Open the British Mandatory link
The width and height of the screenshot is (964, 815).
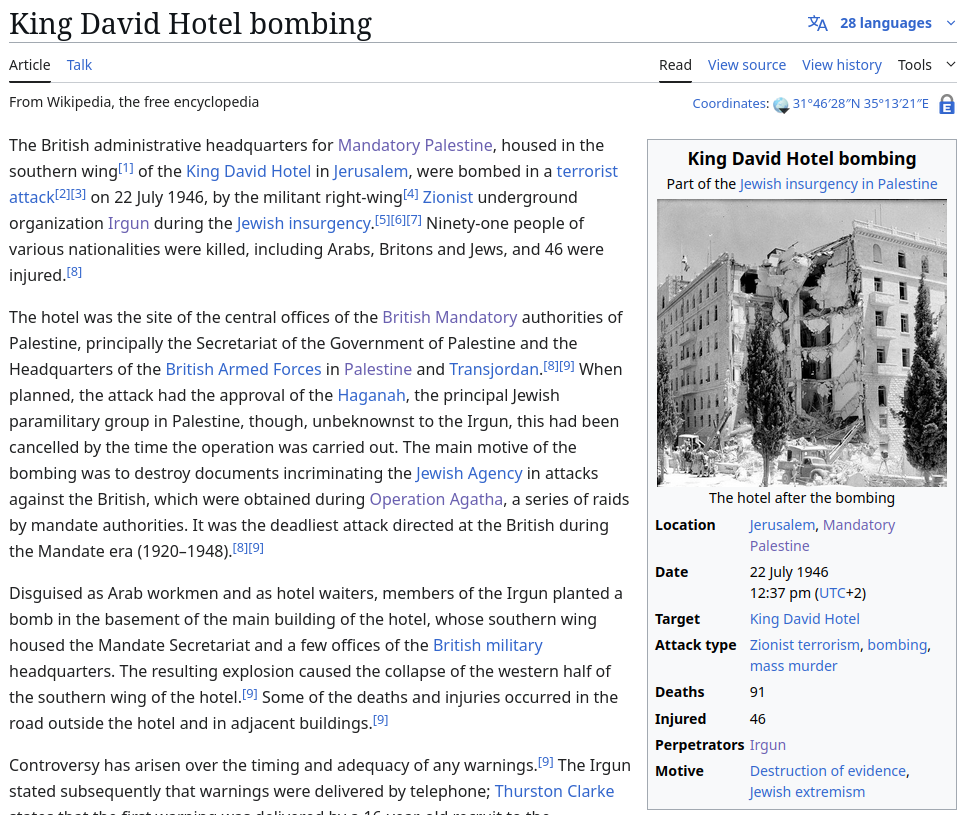[x=449, y=317]
